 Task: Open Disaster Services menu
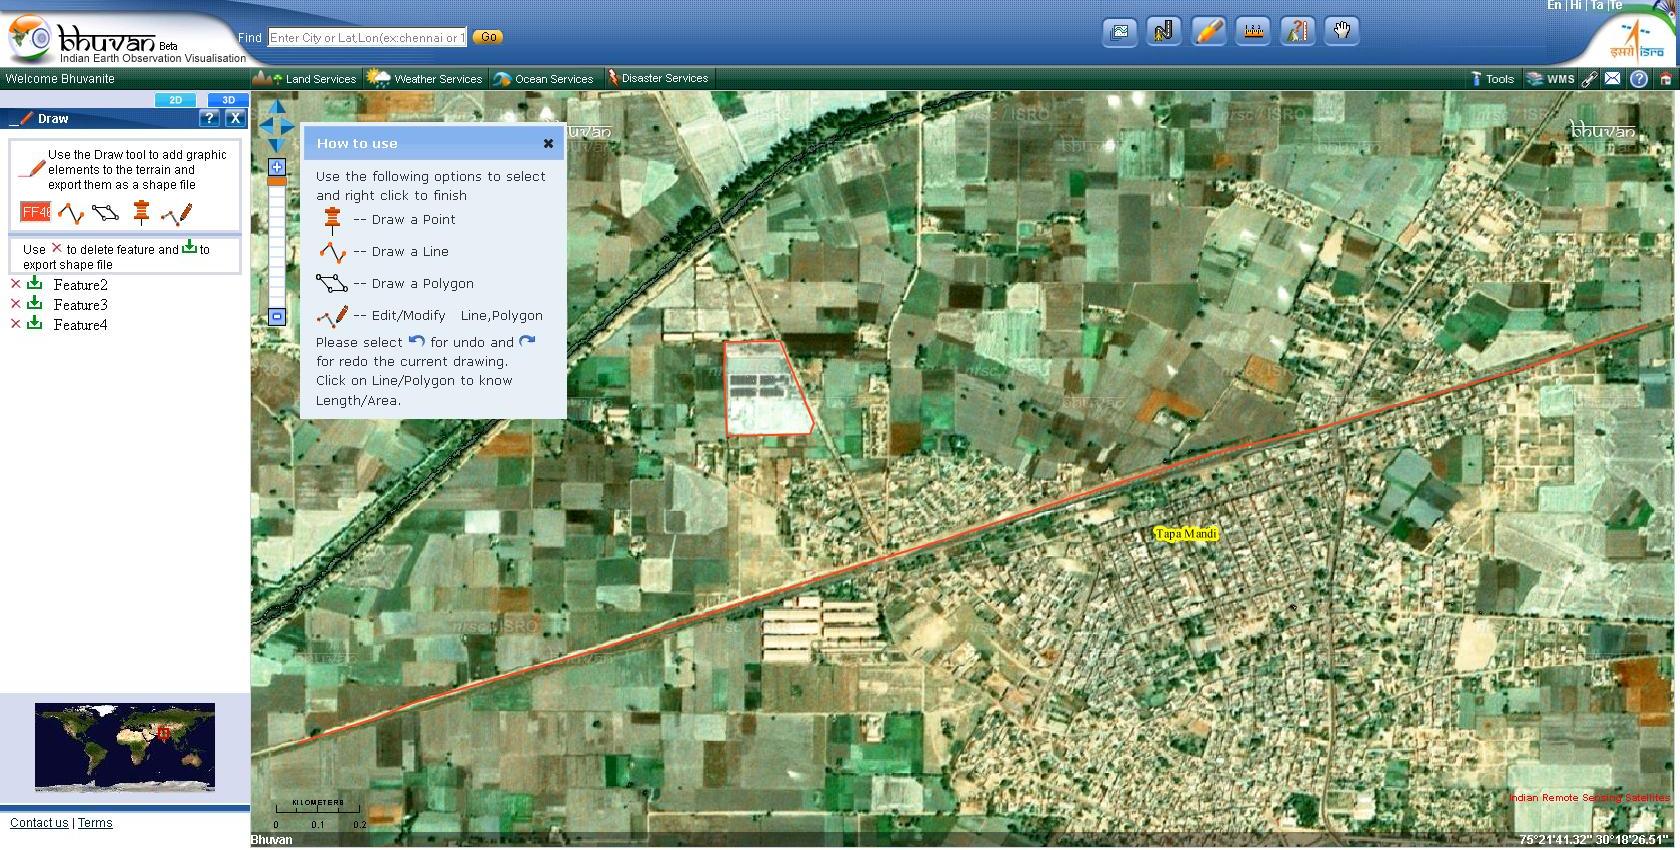pyautogui.click(x=658, y=78)
